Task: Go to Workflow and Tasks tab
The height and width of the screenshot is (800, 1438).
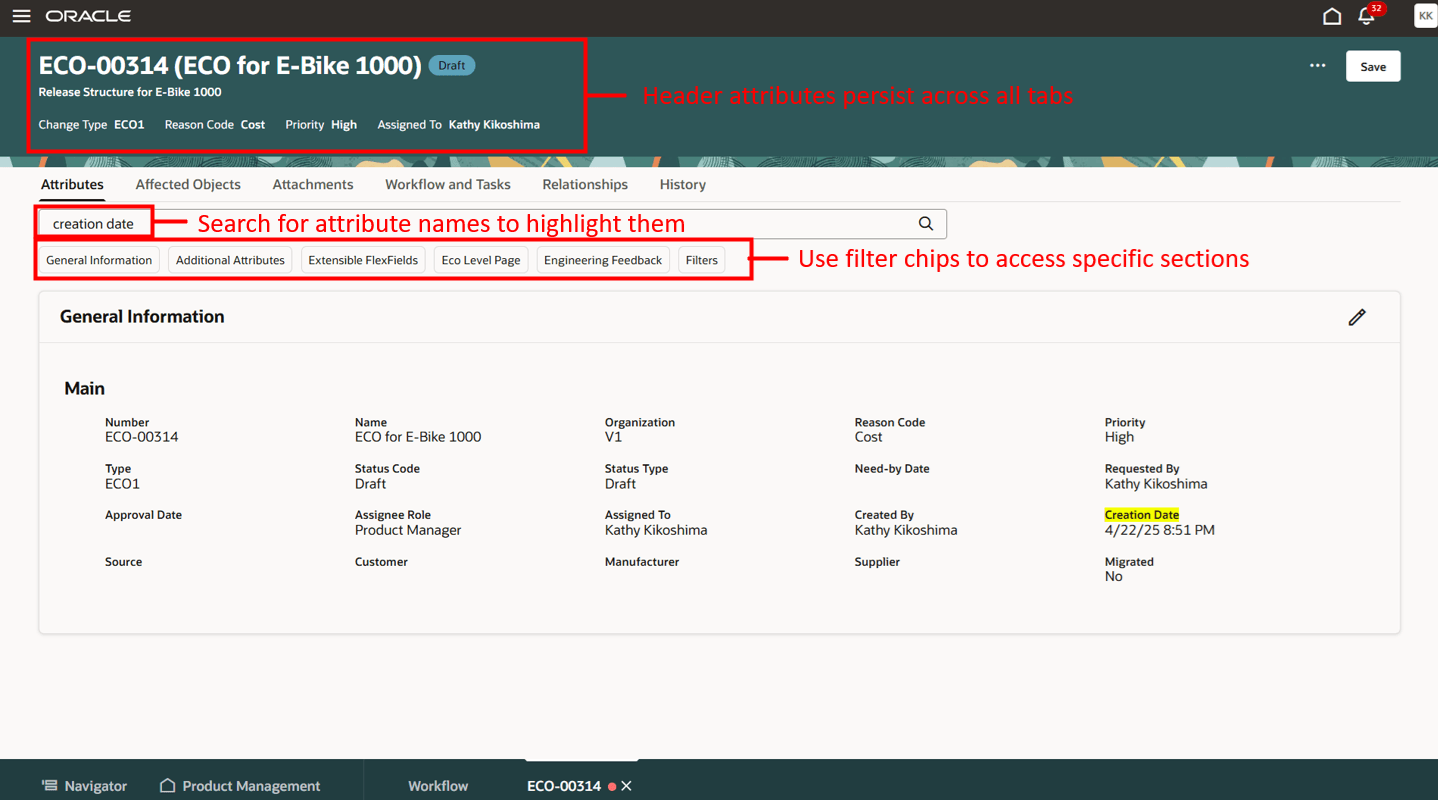Action: click(448, 185)
